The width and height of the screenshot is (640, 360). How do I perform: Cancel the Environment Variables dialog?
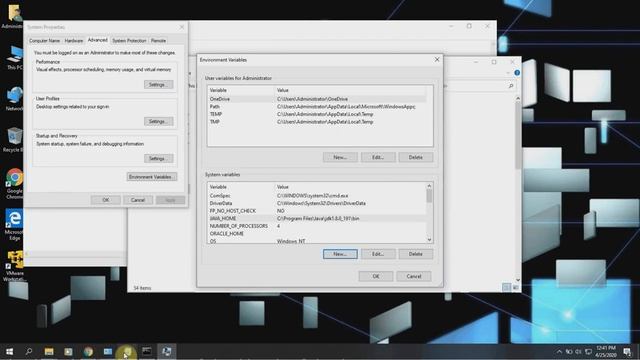click(x=413, y=276)
